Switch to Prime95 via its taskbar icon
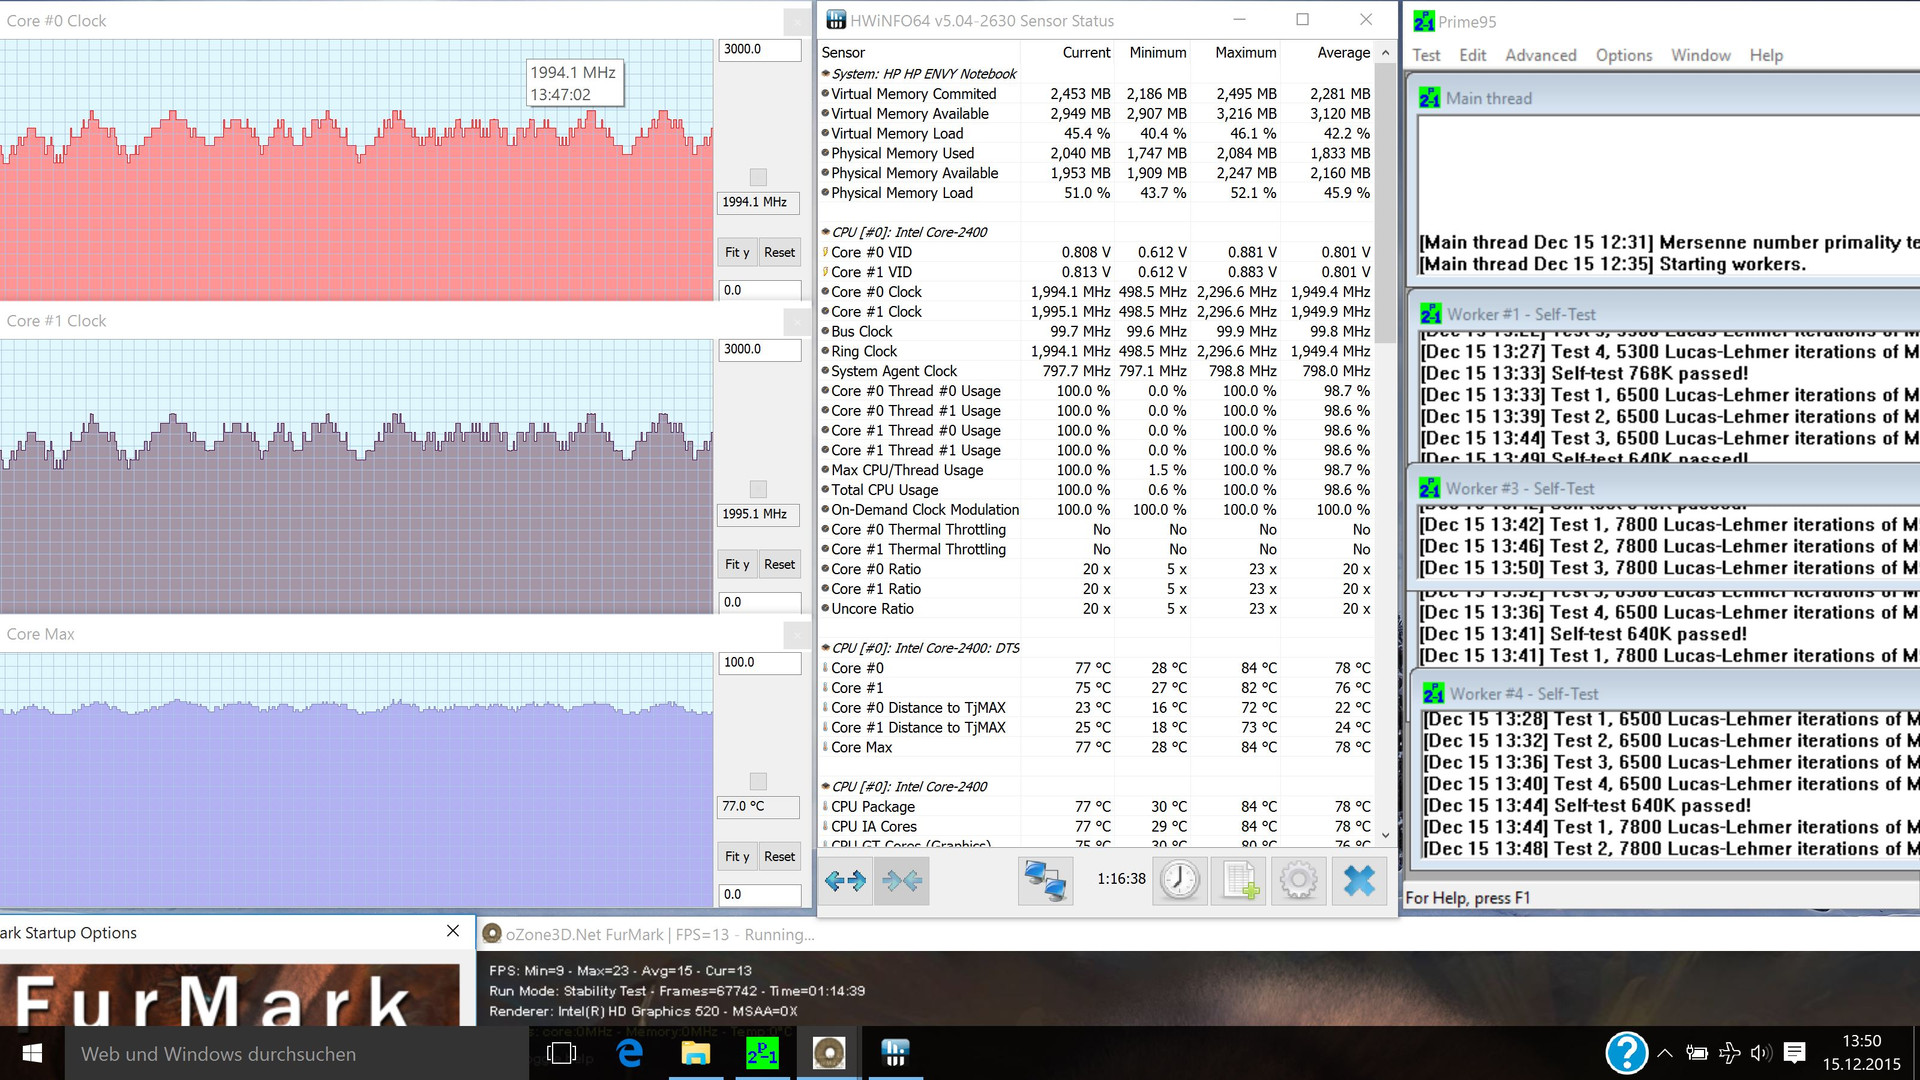The height and width of the screenshot is (1080, 1920). (762, 1053)
